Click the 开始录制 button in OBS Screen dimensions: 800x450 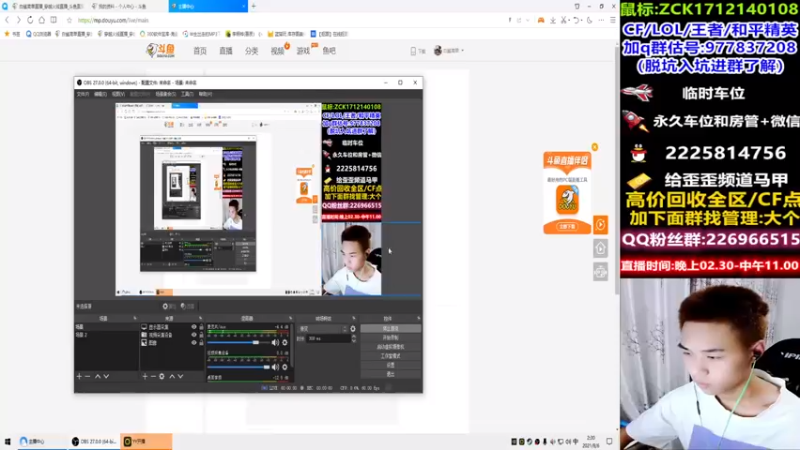point(390,338)
